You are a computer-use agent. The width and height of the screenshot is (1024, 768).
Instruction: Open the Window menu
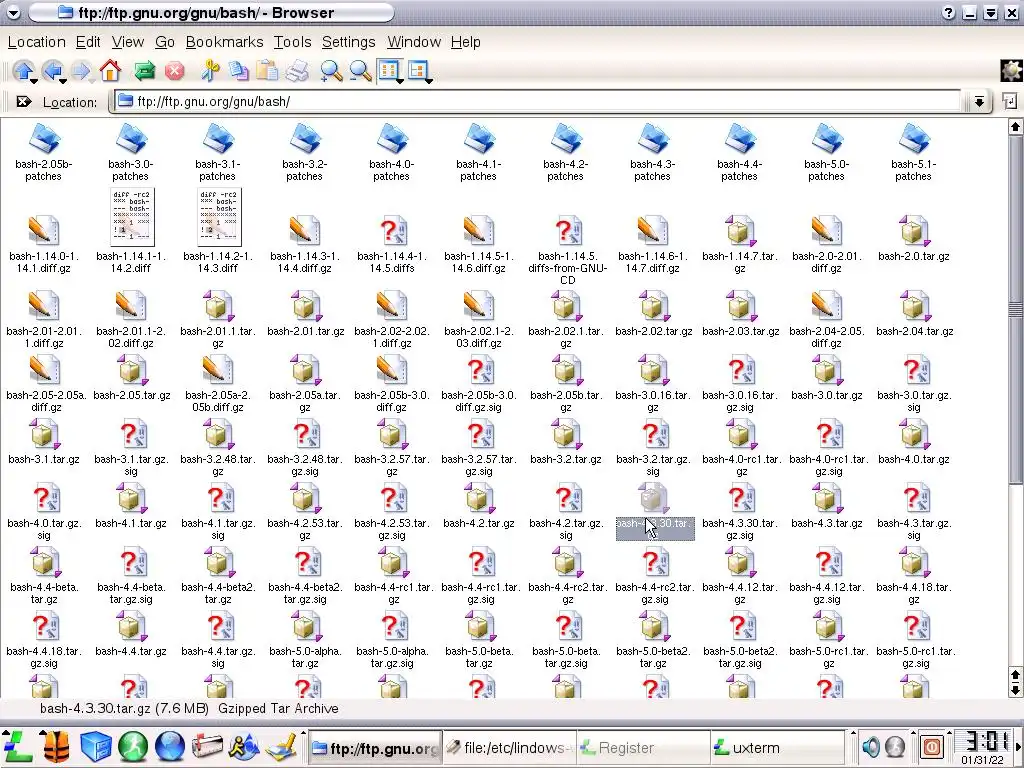coord(413,42)
